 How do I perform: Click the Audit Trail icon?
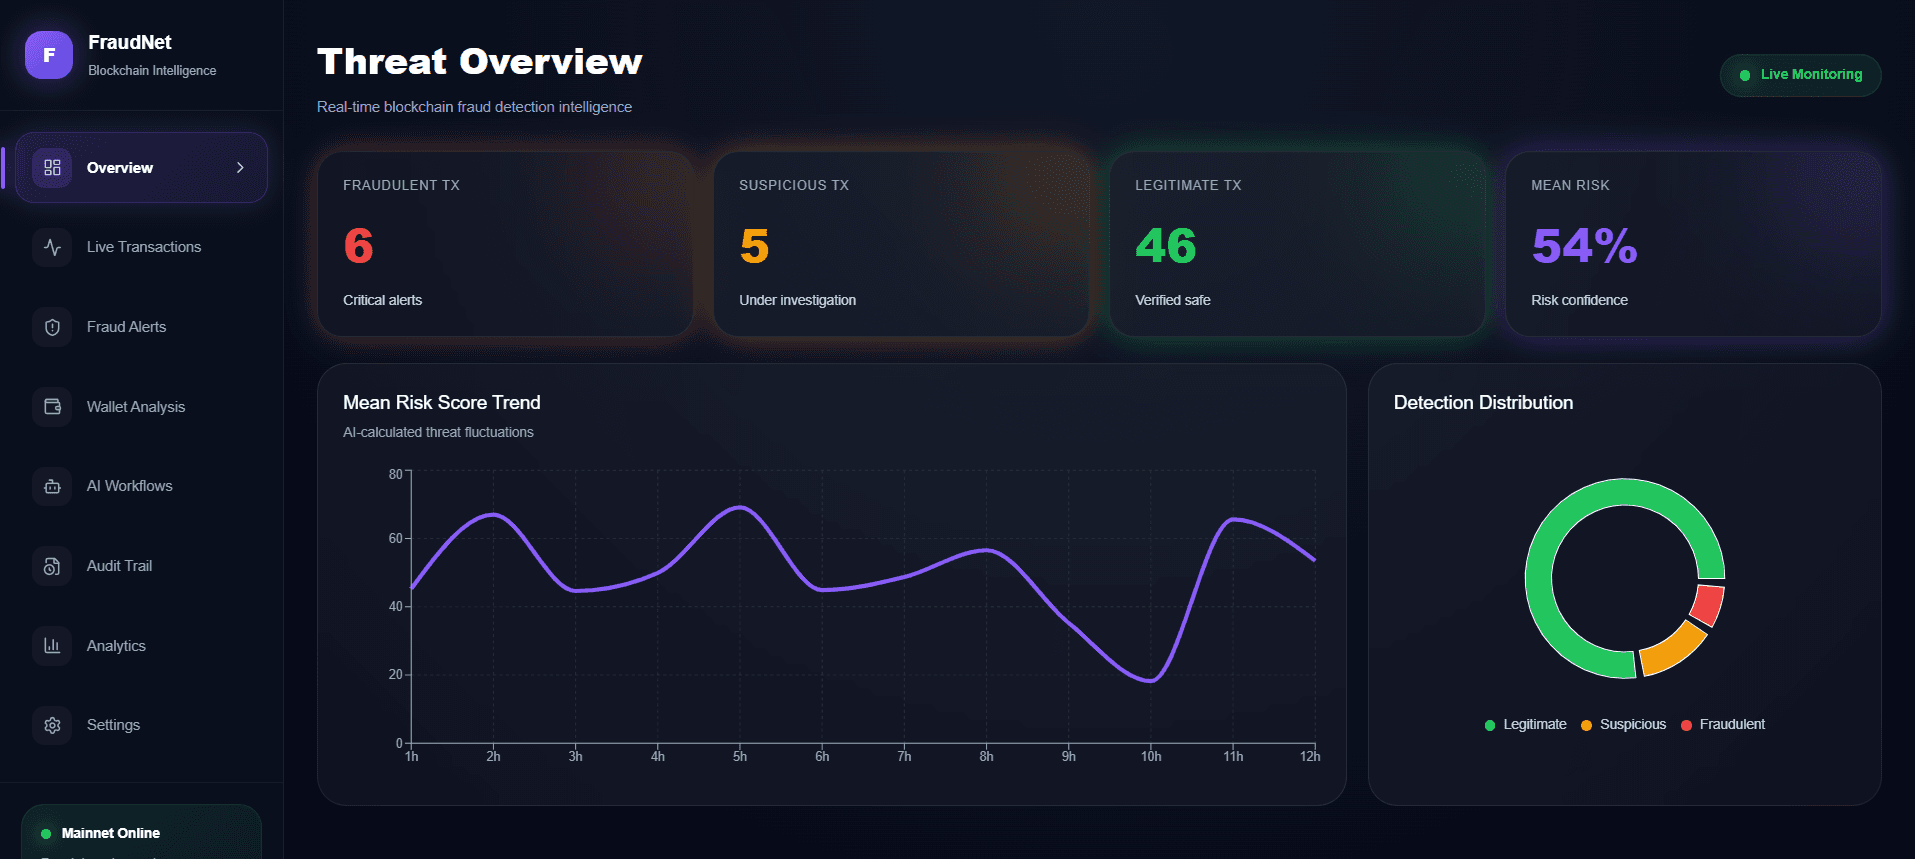(x=52, y=566)
